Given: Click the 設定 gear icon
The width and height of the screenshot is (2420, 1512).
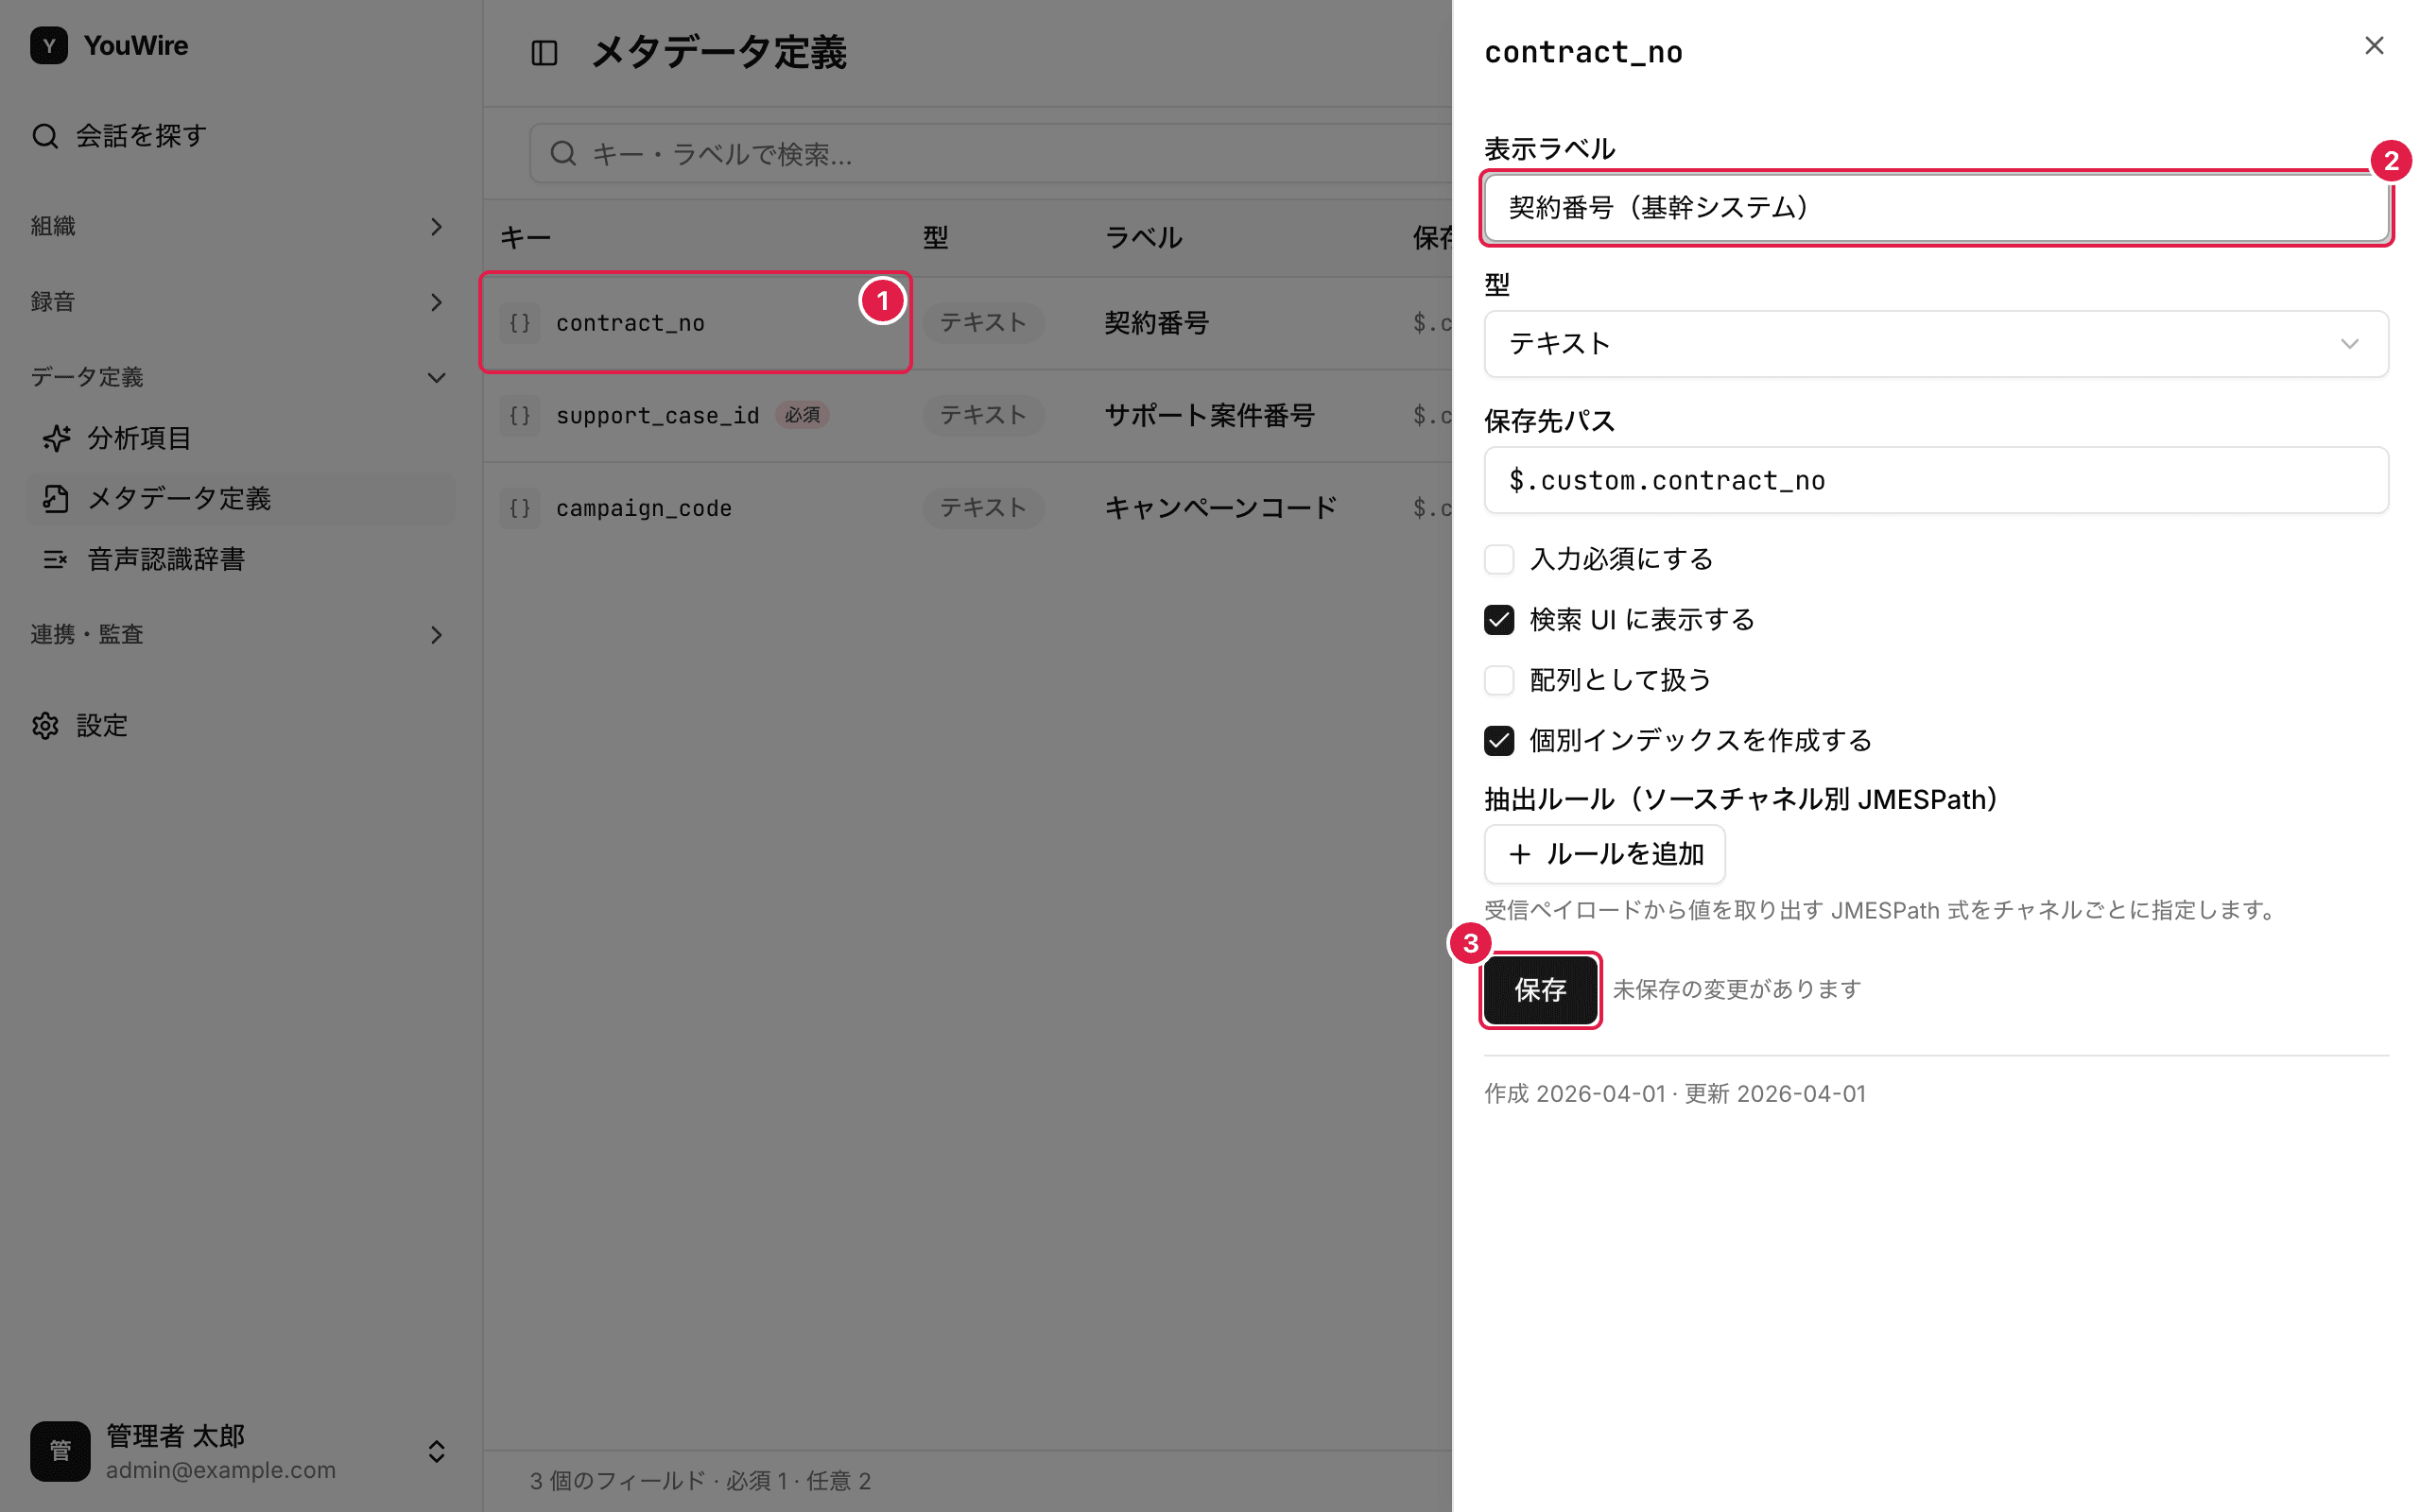Looking at the screenshot, I should point(45,726).
